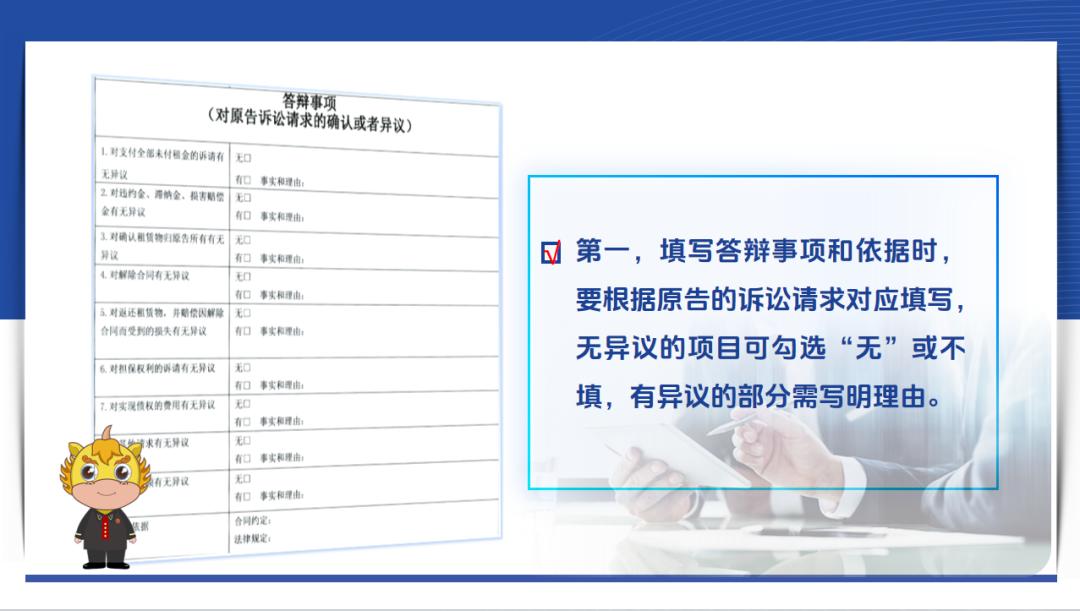Check 有 for item 7 实现债权费用
The height and width of the screenshot is (611, 1080).
click(x=247, y=421)
